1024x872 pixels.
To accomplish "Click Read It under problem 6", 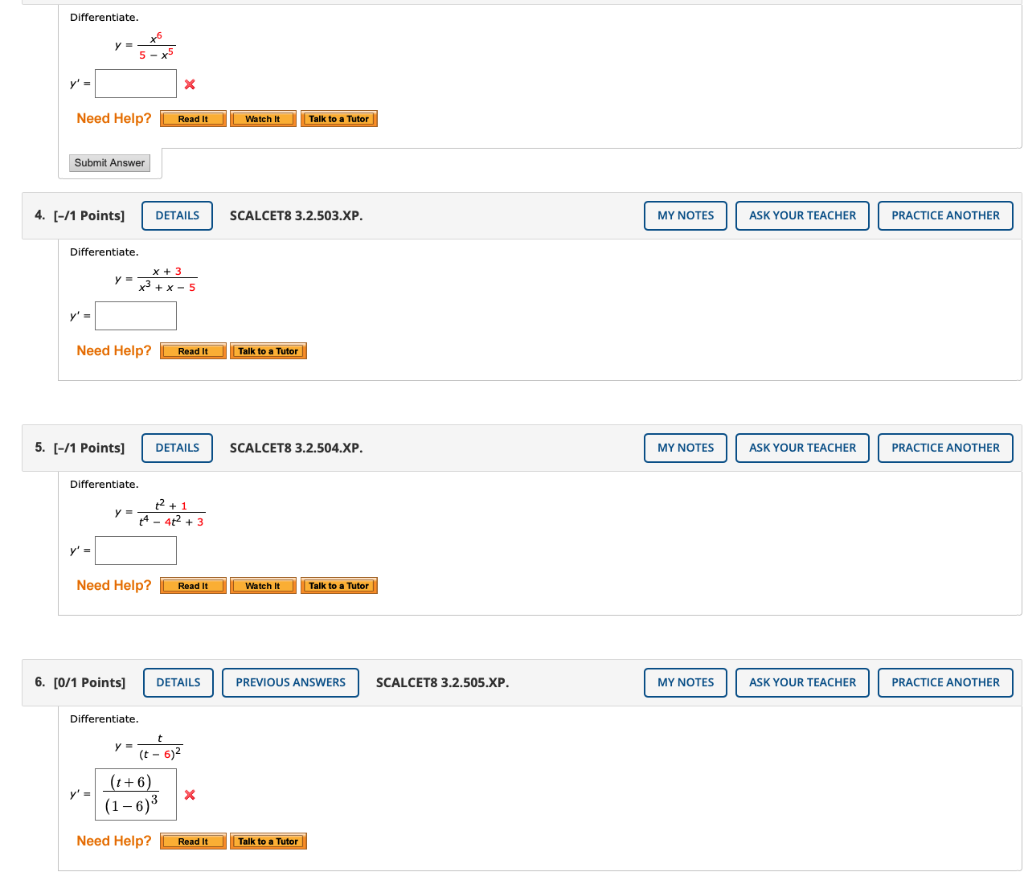I will 192,841.
